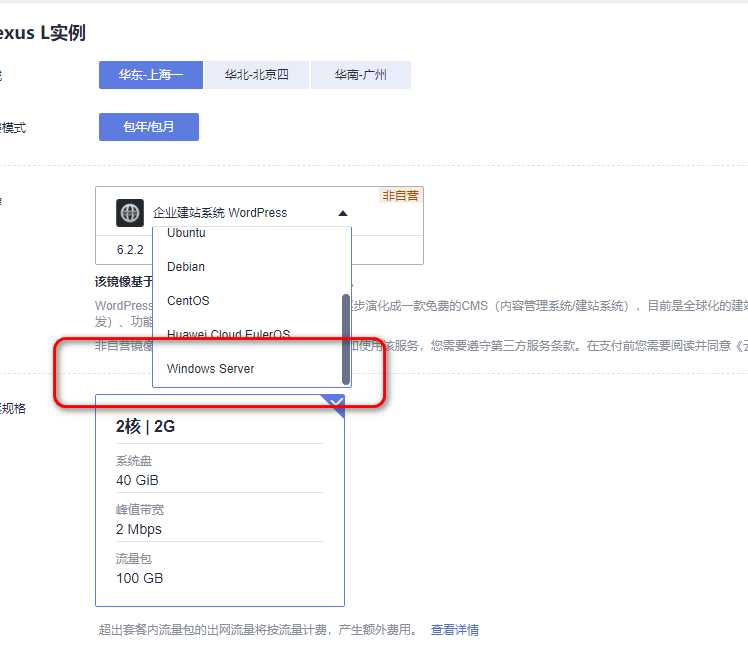The width and height of the screenshot is (748, 650).
Task: Select the 华北-北京四 region button
Action: click(257, 75)
